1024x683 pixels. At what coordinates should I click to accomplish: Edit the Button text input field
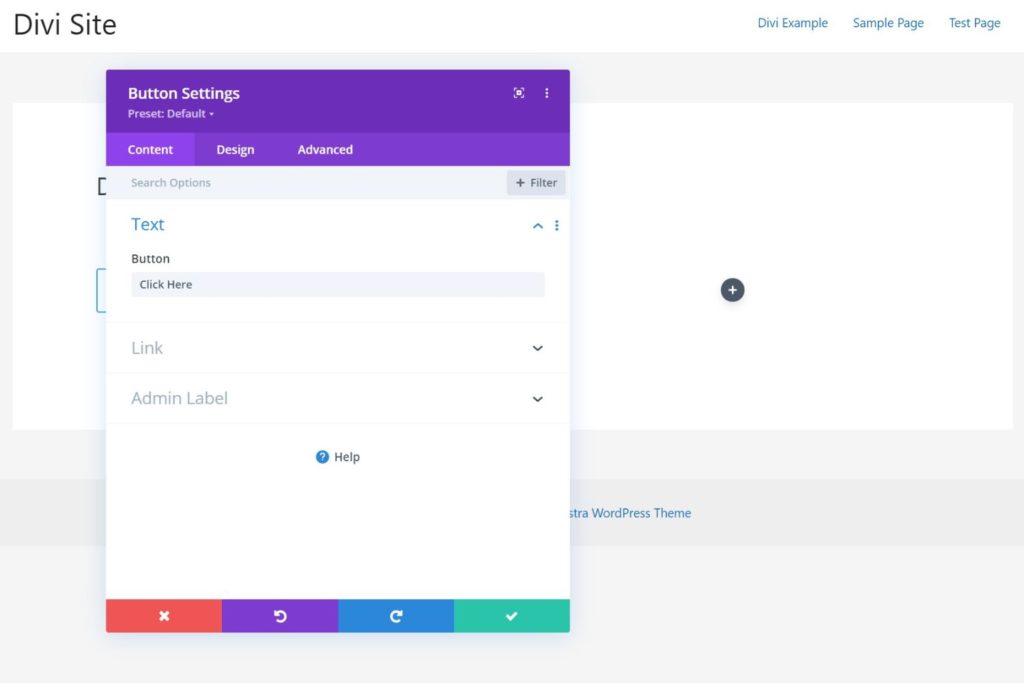point(340,285)
